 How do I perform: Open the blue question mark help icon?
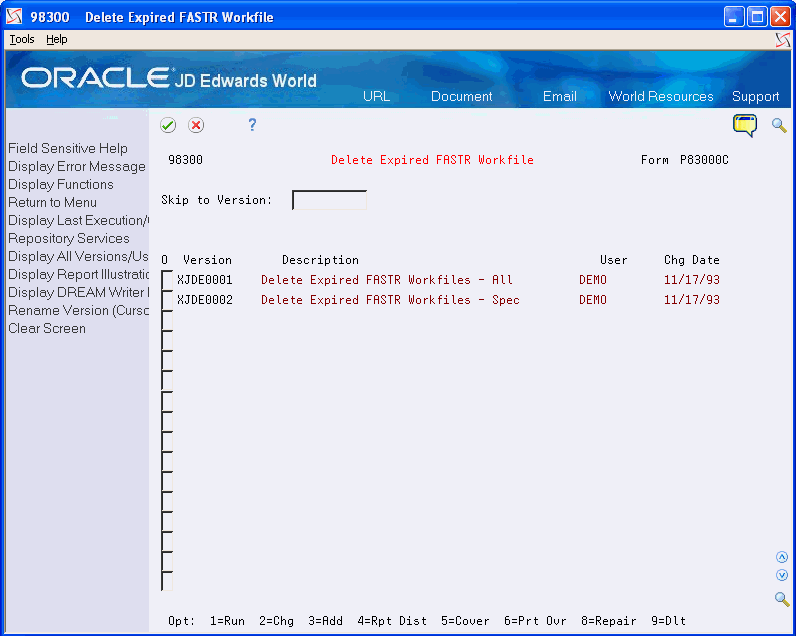(x=252, y=125)
